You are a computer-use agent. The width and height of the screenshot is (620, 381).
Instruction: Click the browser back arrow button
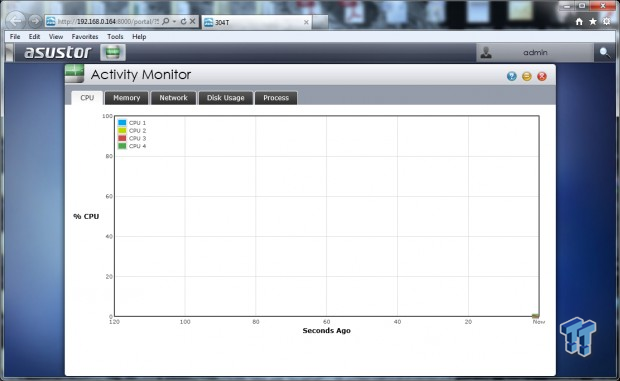click(x=16, y=21)
